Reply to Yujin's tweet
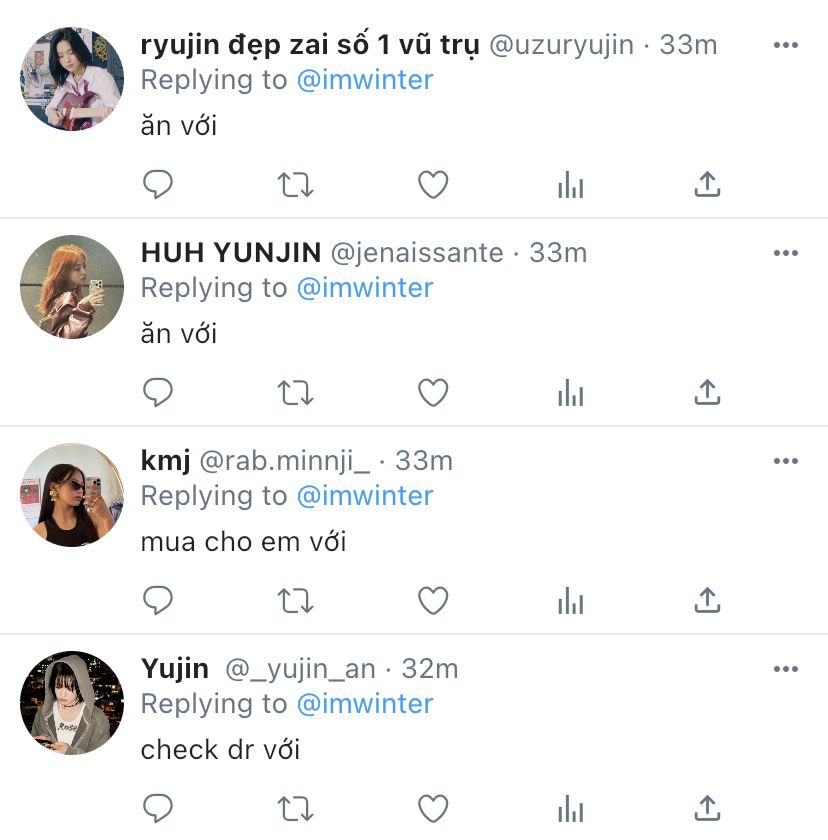The image size is (828, 840). coord(158,808)
